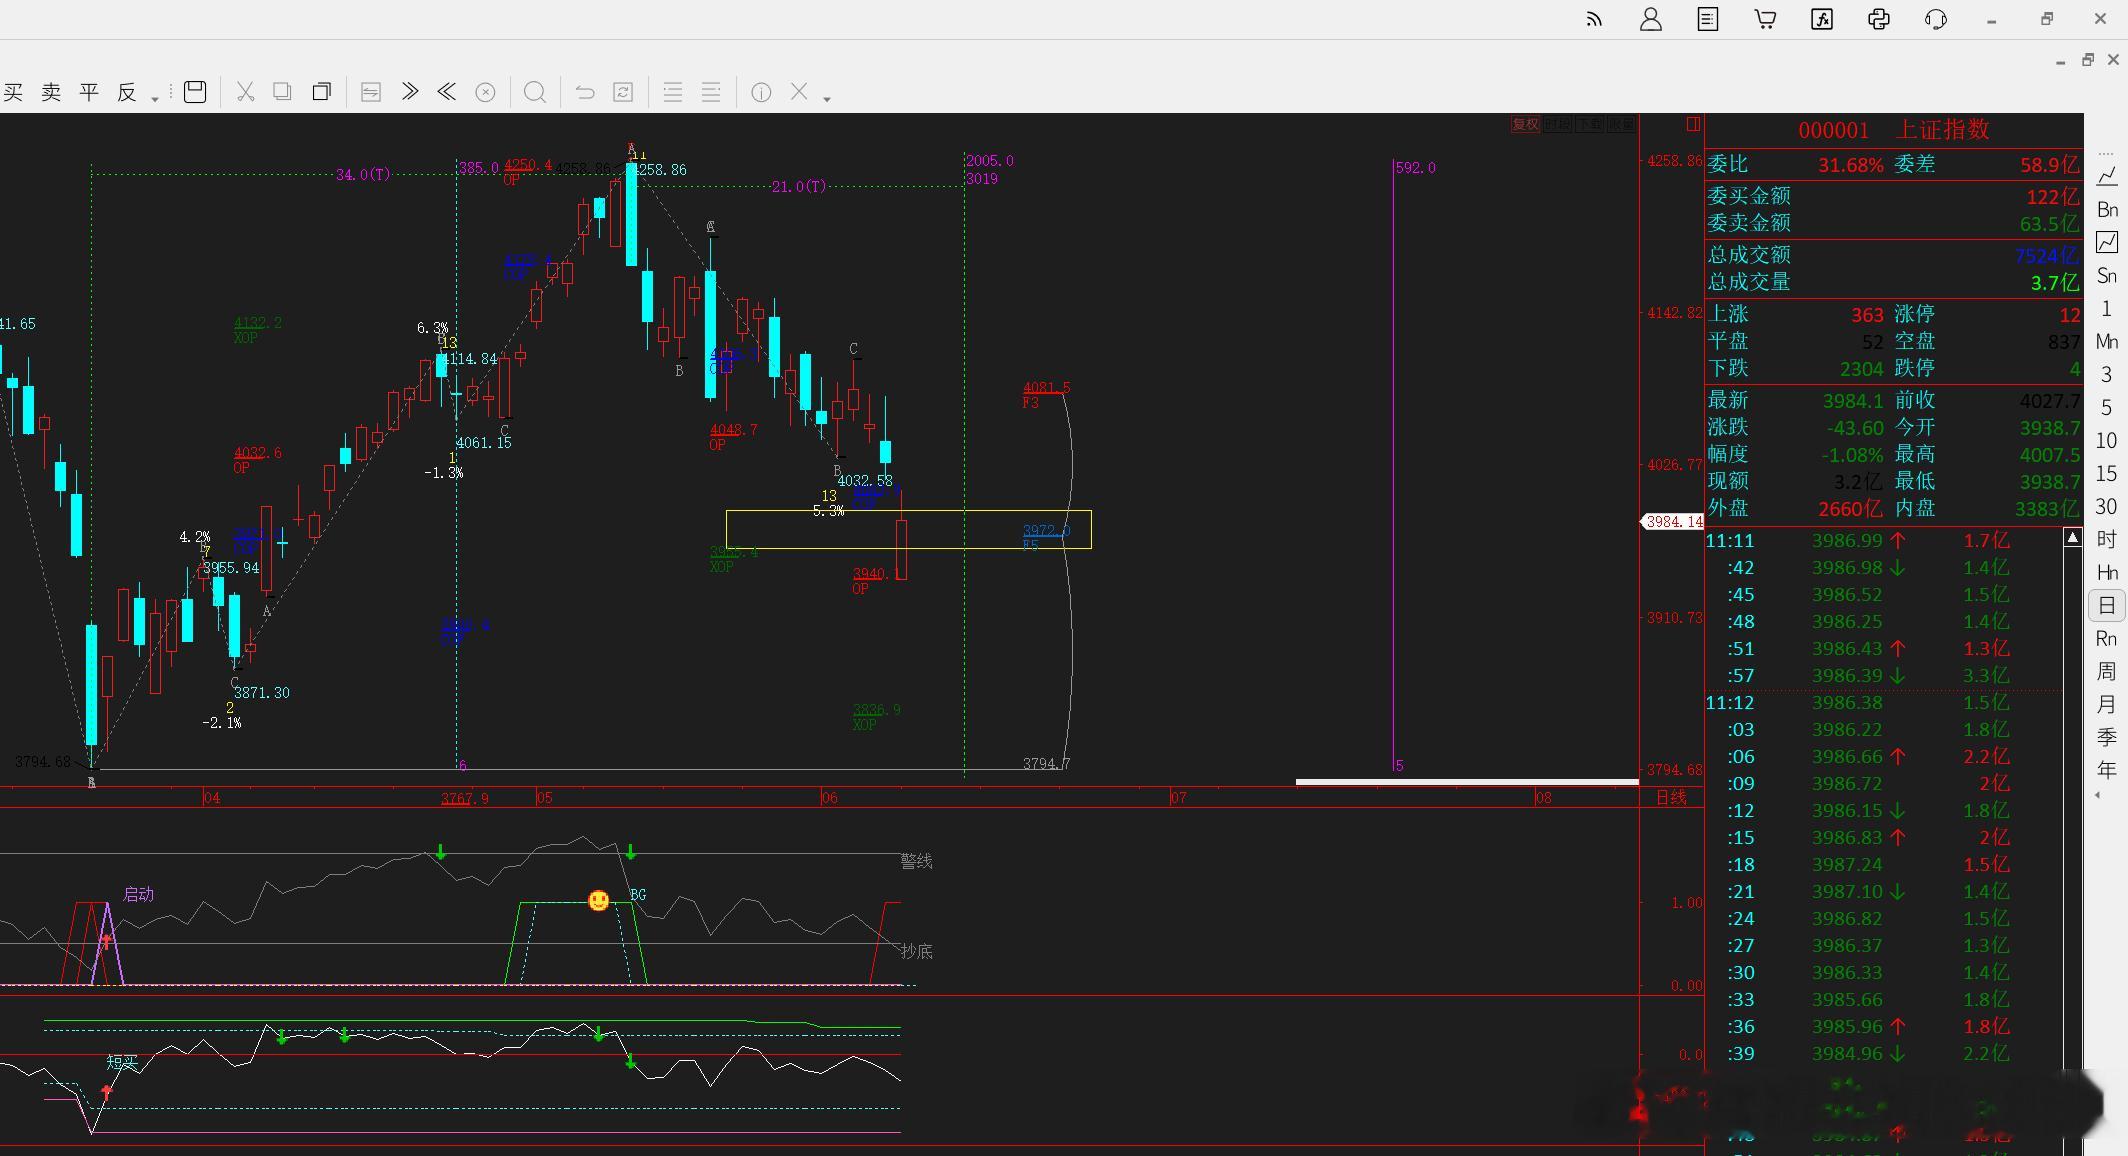Click the overlapping-windows paste icon
Screen dimensions: 2128x1156
pyautogui.click(x=321, y=92)
